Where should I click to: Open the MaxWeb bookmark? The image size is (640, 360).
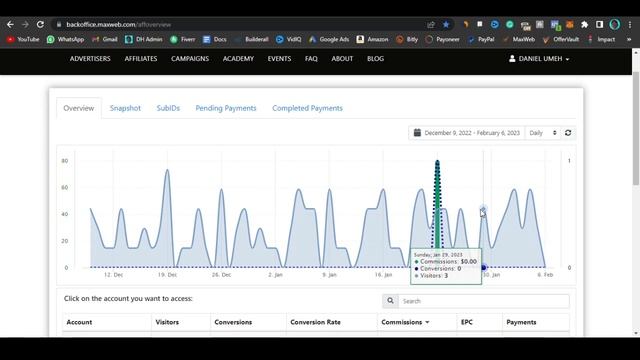[518, 39]
